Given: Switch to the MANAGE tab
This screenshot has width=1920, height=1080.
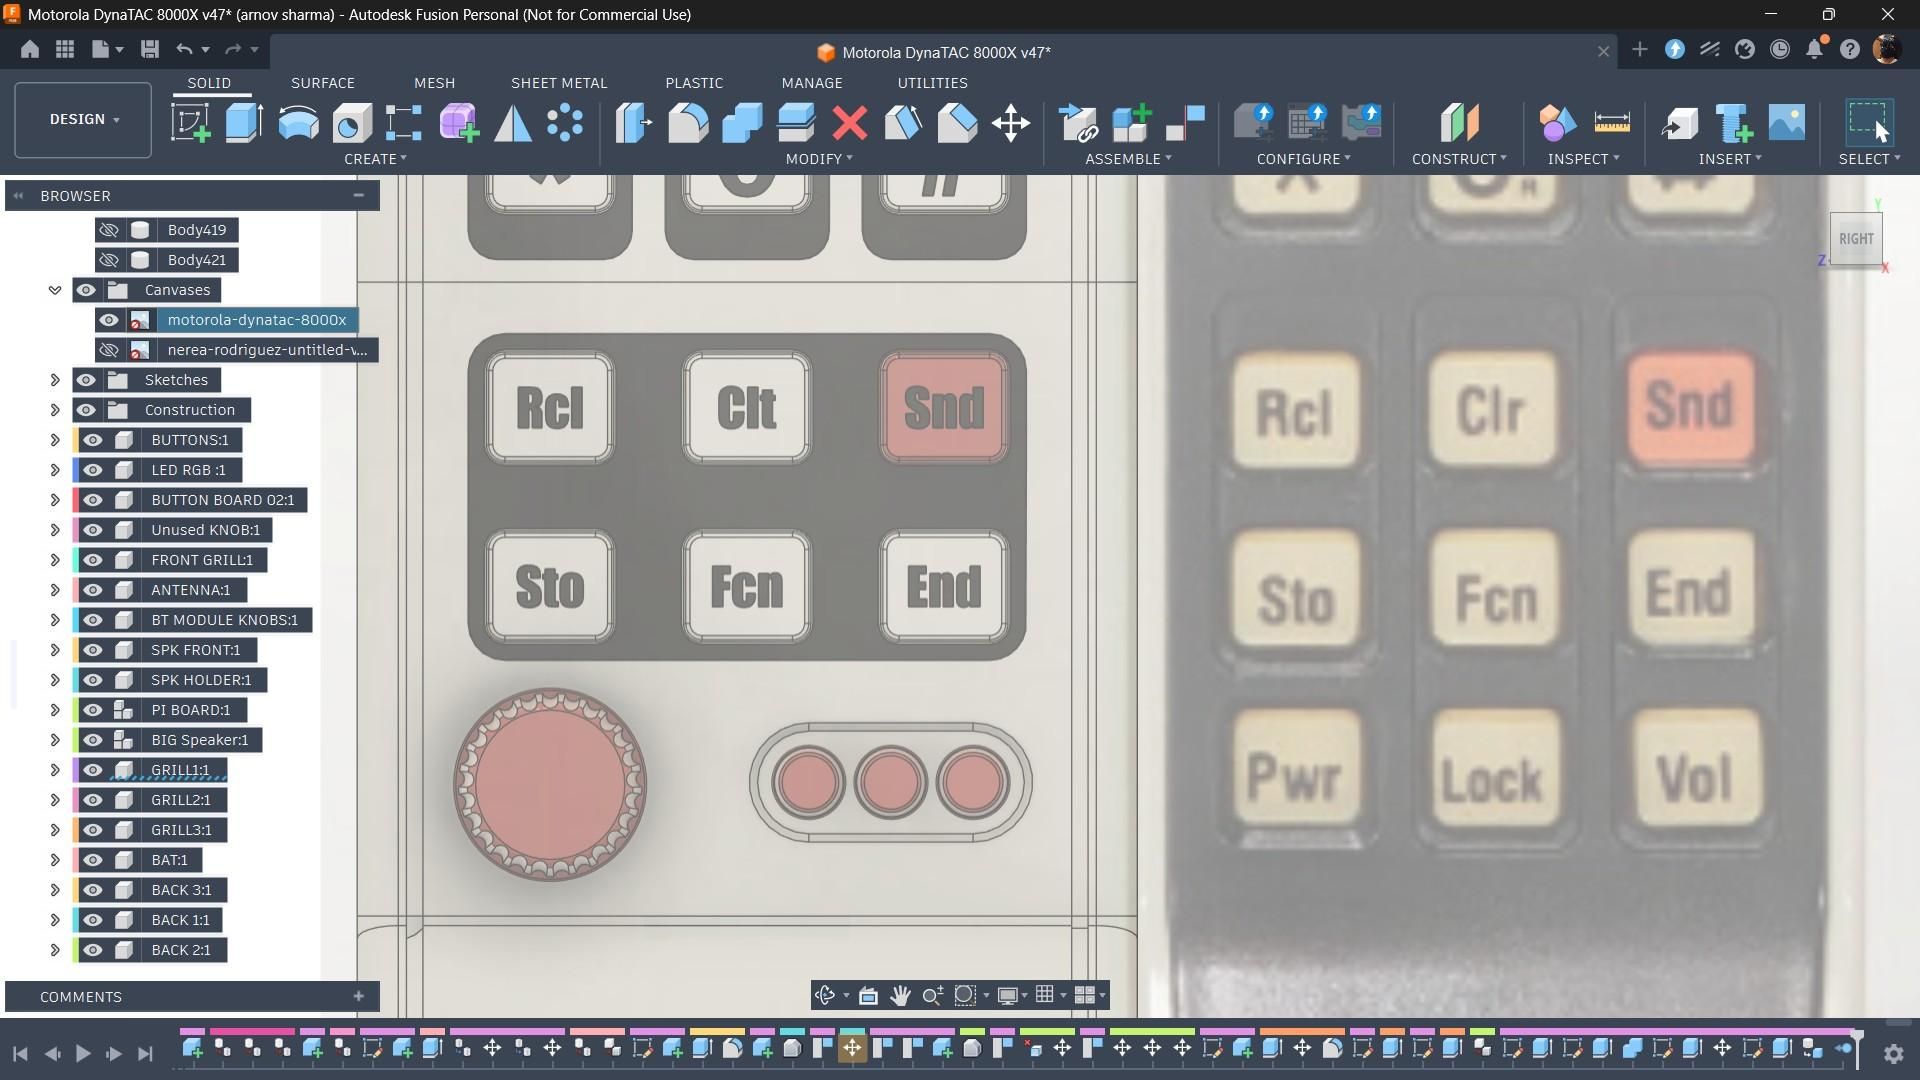Looking at the screenshot, I should (812, 83).
